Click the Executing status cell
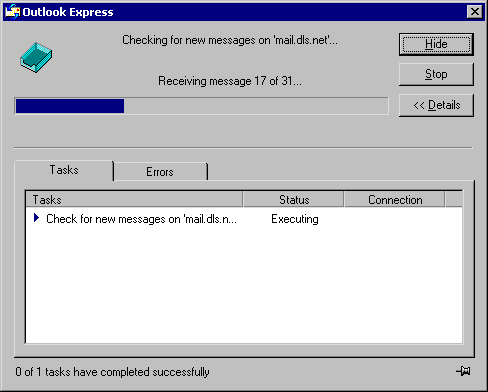This screenshot has height=392, width=488. tap(295, 219)
